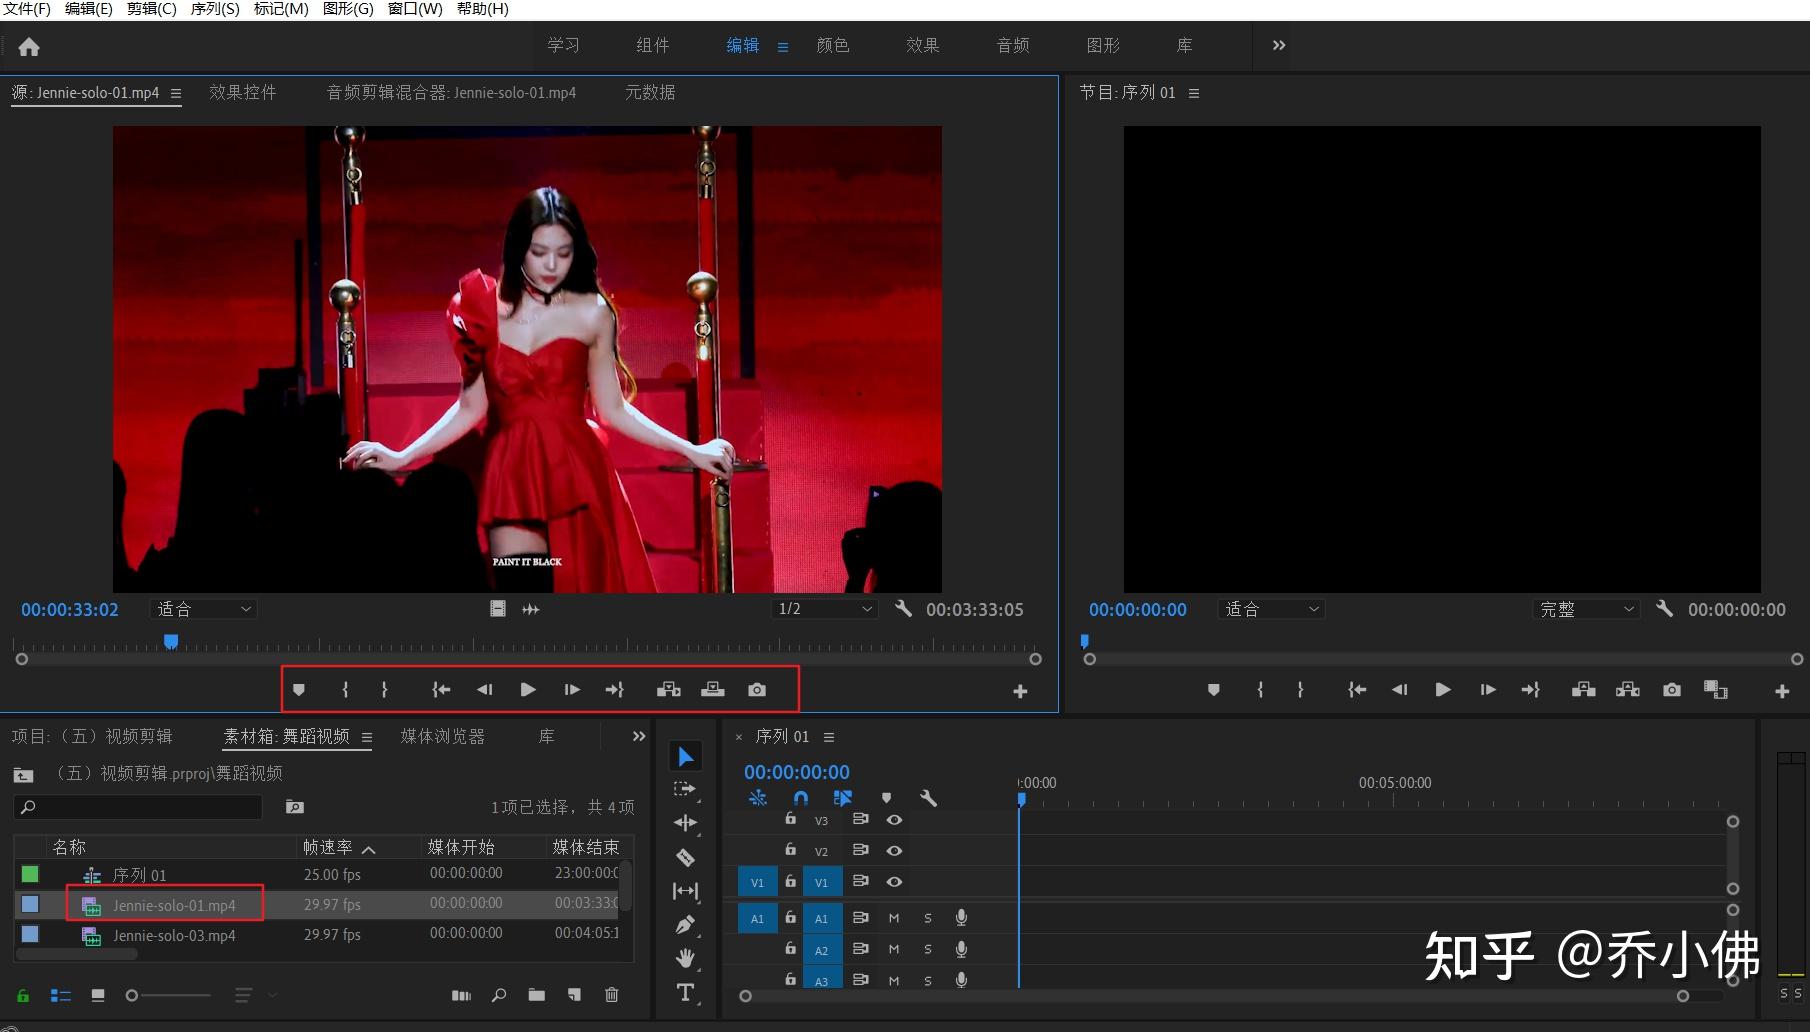Delete selected item using trash icon
Viewport: 1810px width, 1032px height.
[x=612, y=995]
